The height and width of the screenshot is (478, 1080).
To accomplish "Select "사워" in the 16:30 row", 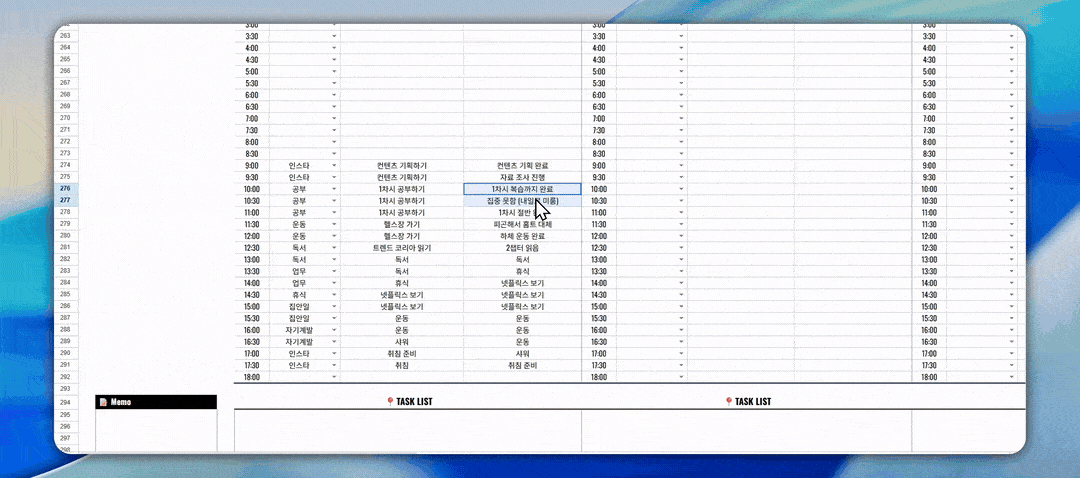I will pyautogui.click(x=402, y=342).
